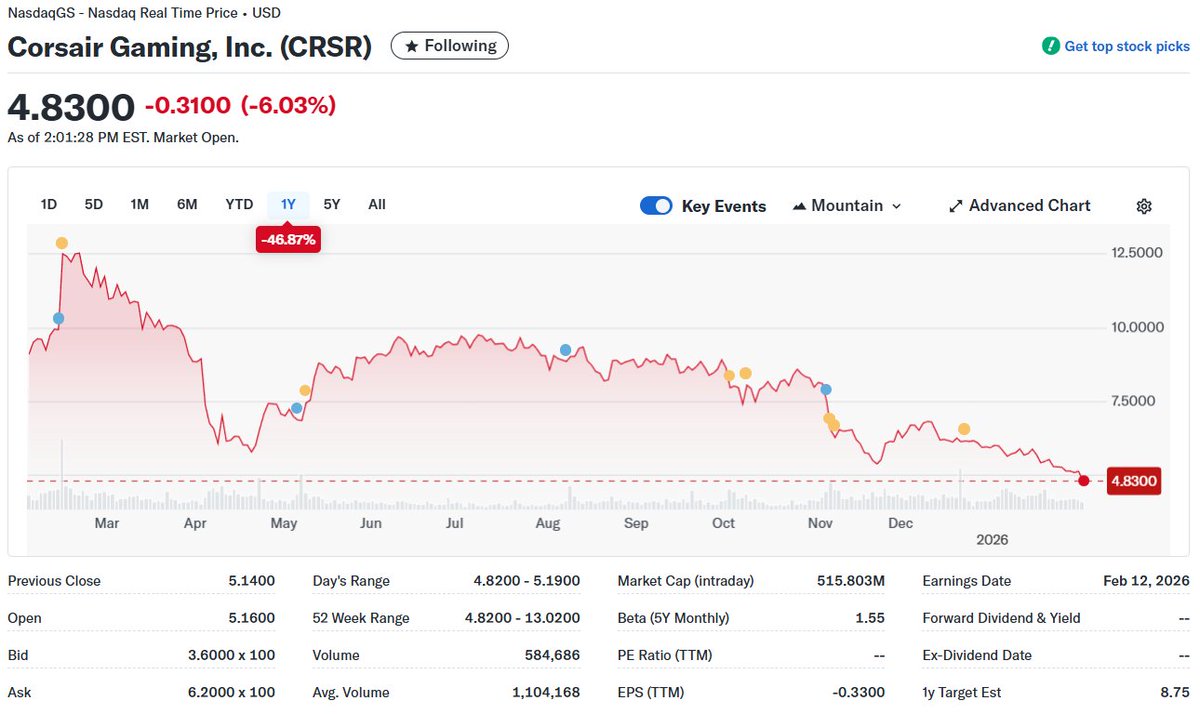Click the Open value 5.1600
The height and width of the screenshot is (714, 1200).
pyautogui.click(x=250, y=618)
